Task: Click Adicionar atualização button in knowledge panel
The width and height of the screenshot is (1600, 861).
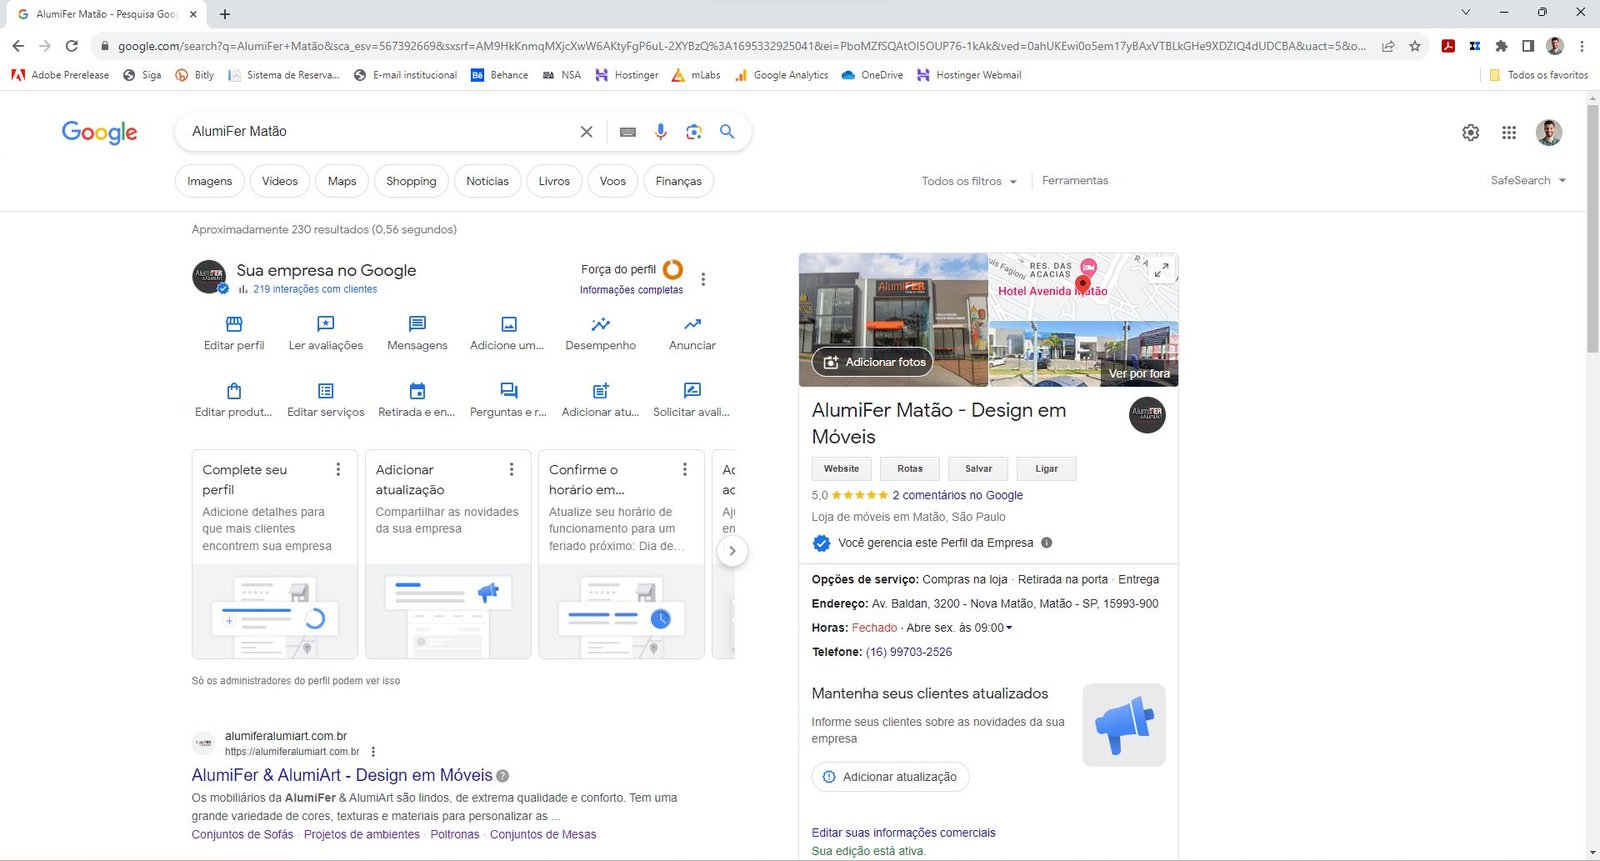Action: tap(890, 777)
